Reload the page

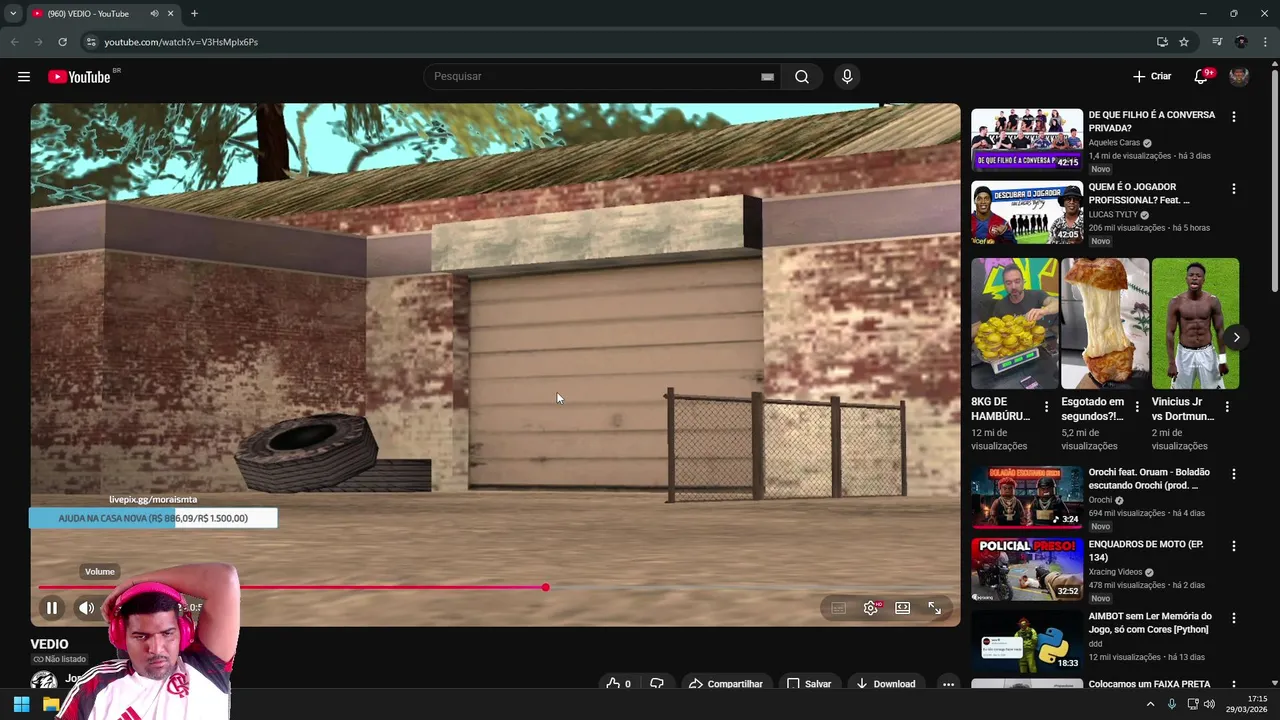62,42
